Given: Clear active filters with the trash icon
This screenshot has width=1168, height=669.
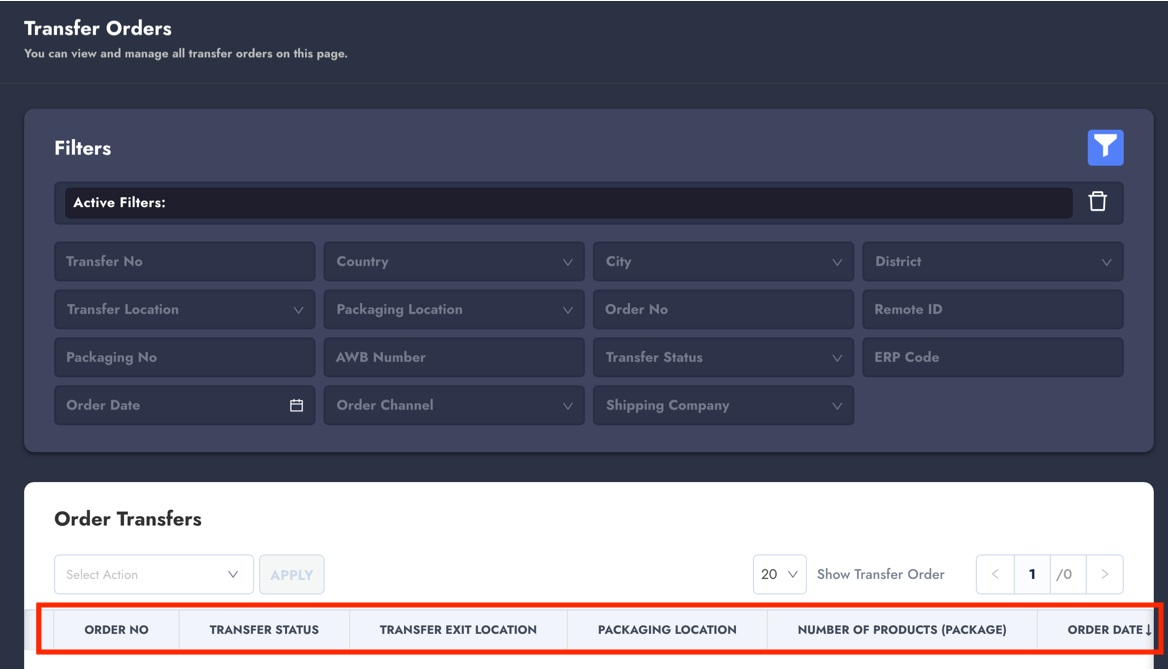Looking at the screenshot, I should click(1097, 202).
